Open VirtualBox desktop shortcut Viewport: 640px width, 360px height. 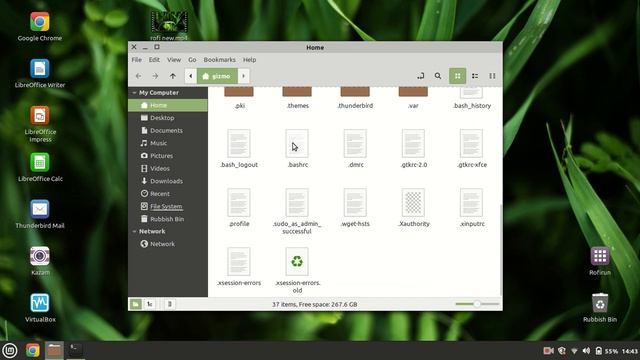point(40,308)
